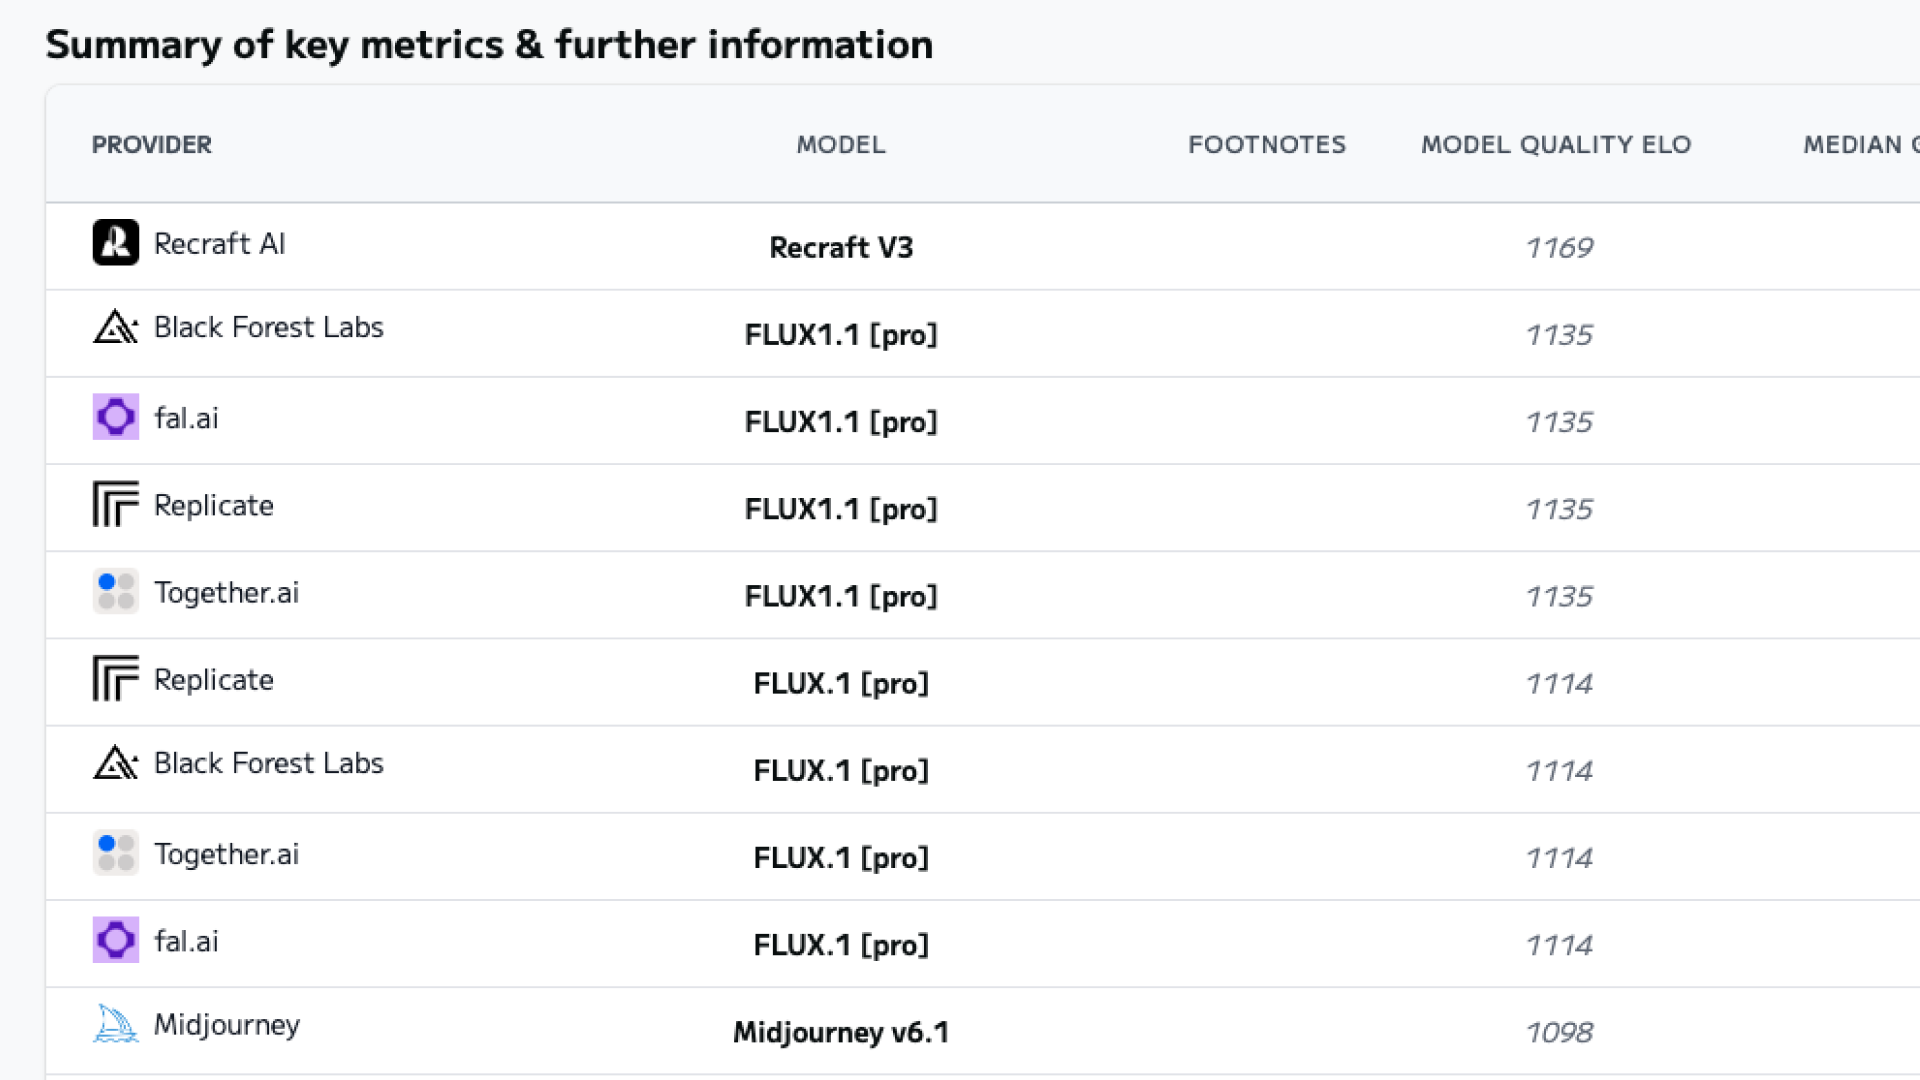1920x1080 pixels.
Task: Select the Recraft AI provider name
Action: tap(220, 243)
